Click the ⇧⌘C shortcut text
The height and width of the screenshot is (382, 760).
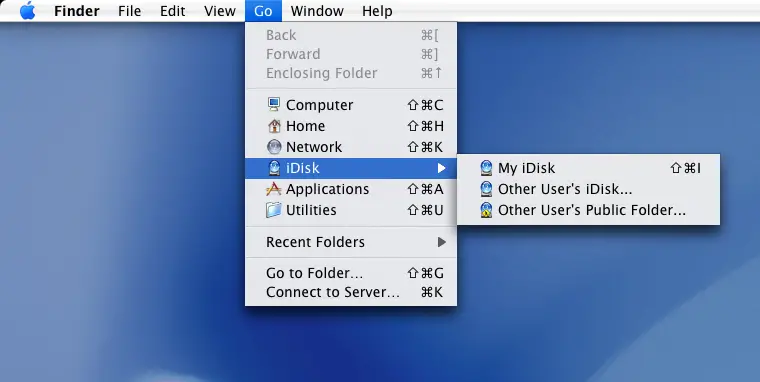(x=425, y=105)
